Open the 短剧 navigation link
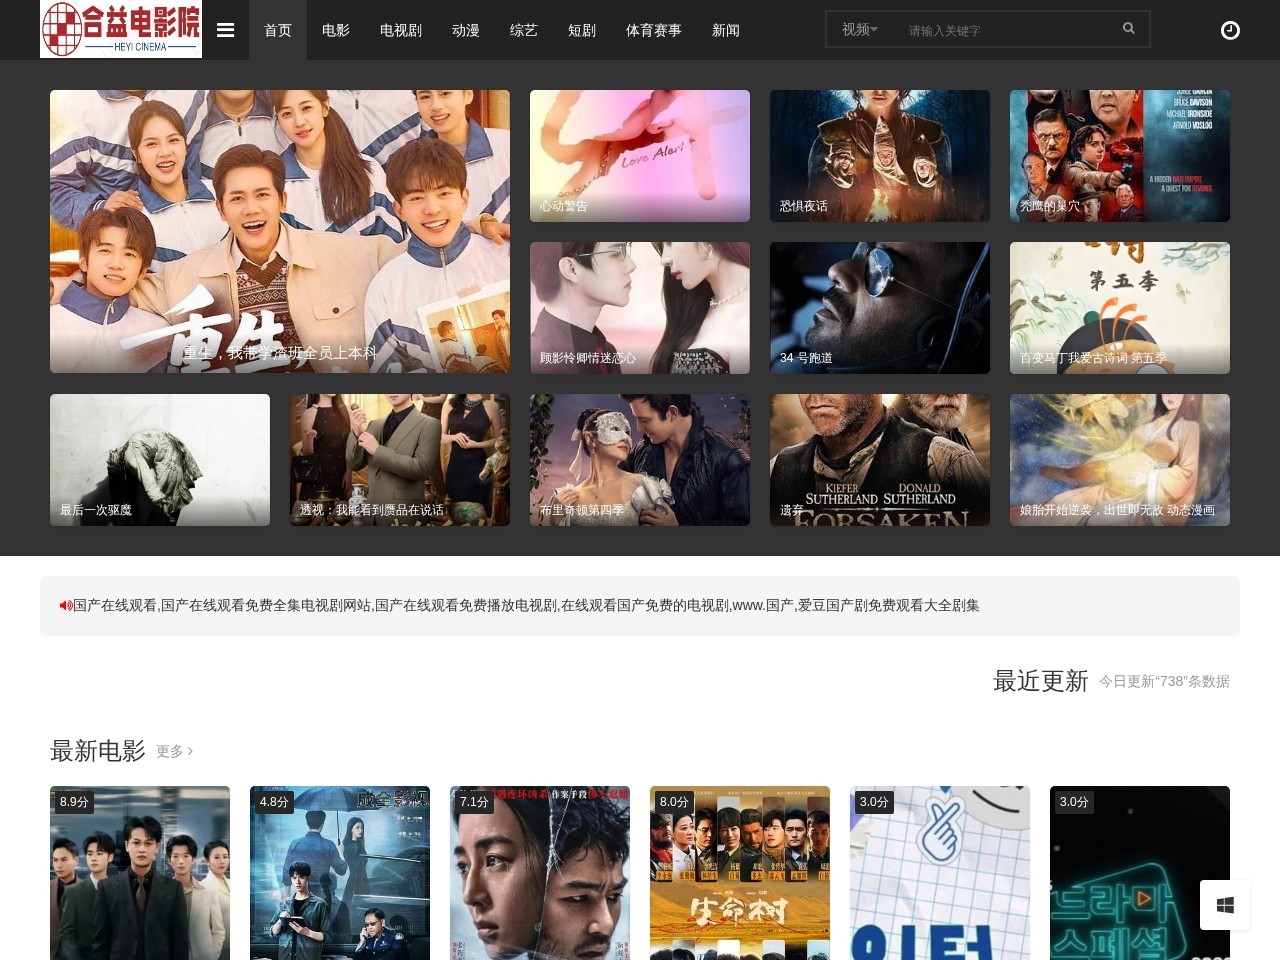The width and height of the screenshot is (1280, 960). pyautogui.click(x=582, y=30)
